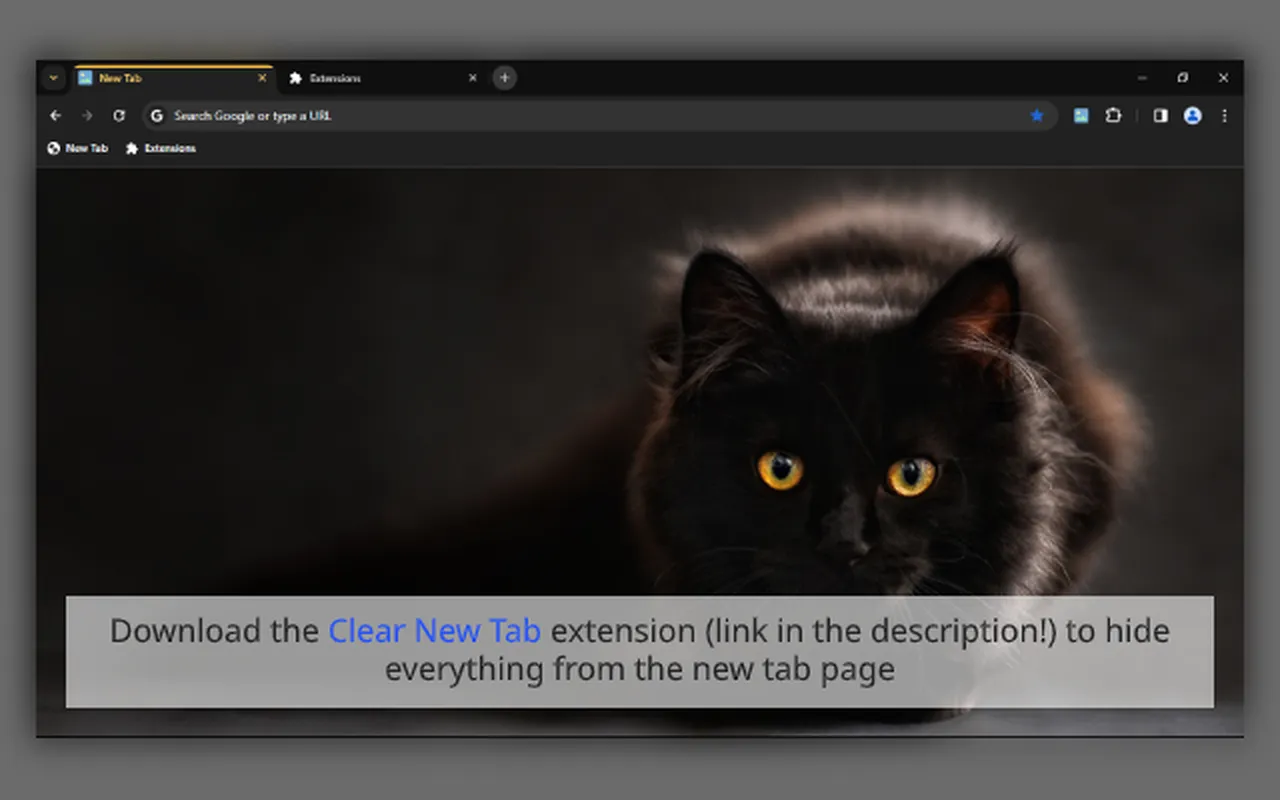1280x800 pixels.
Task: Switch to the New Tab tab
Action: point(173,78)
